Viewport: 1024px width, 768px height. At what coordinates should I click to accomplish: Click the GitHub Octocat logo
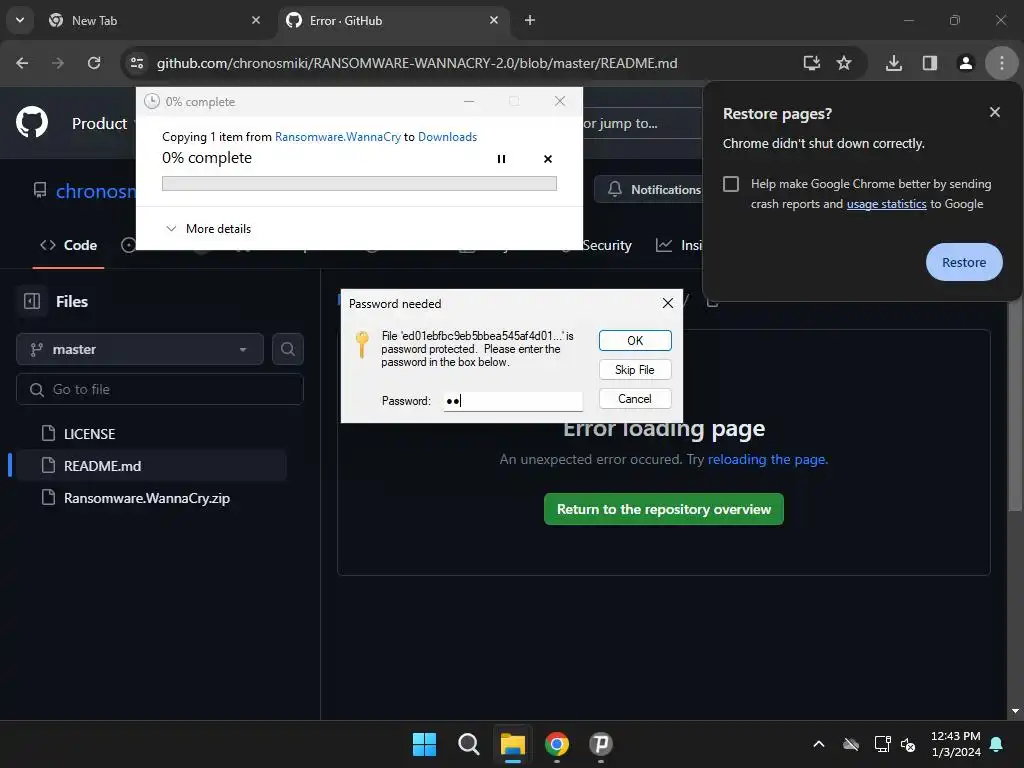click(32, 122)
